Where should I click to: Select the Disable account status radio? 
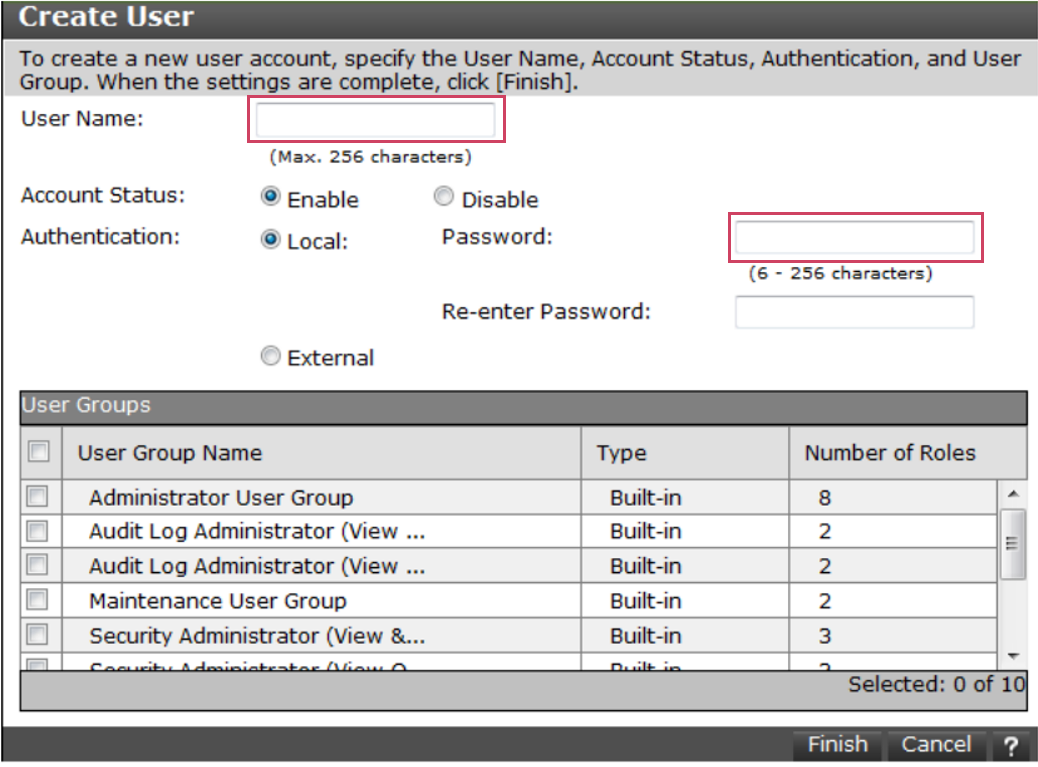tap(443, 198)
